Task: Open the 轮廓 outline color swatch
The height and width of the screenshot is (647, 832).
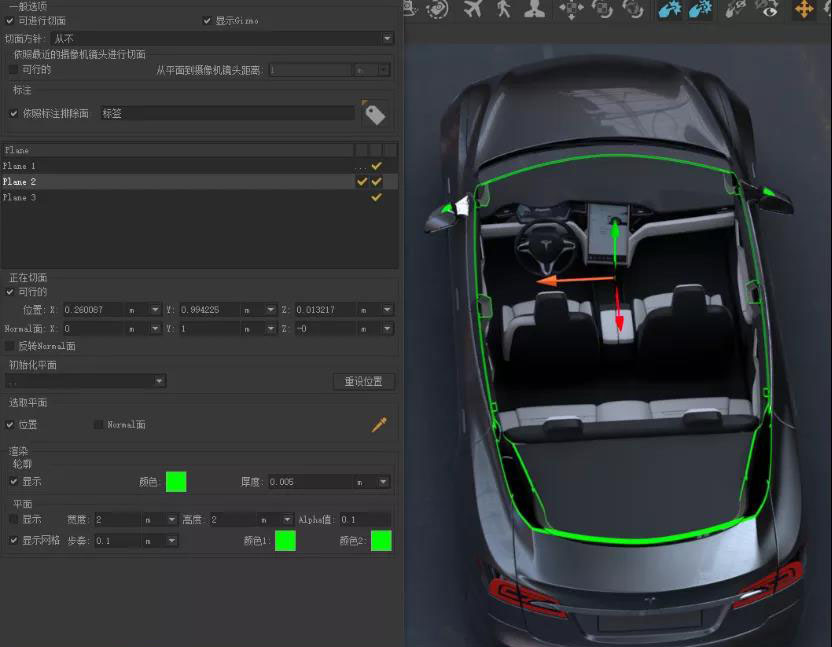Action: 176,482
